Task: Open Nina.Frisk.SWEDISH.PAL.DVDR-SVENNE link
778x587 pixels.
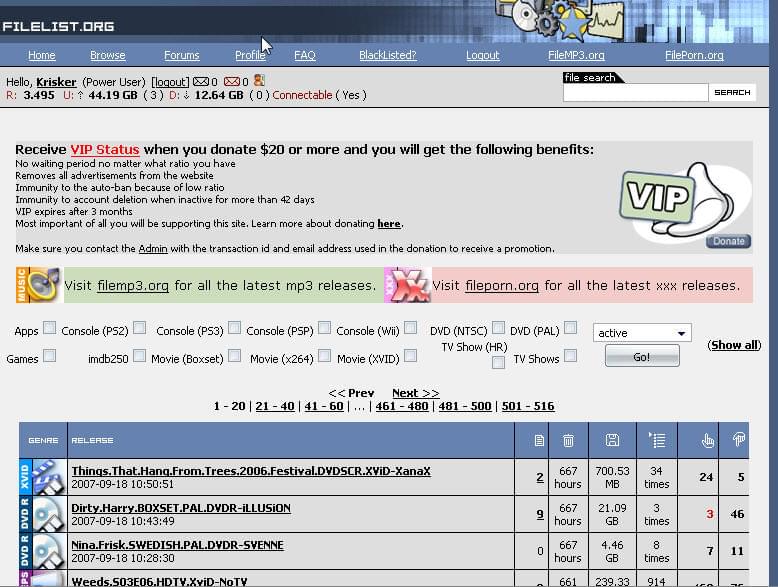Action: coord(178,545)
